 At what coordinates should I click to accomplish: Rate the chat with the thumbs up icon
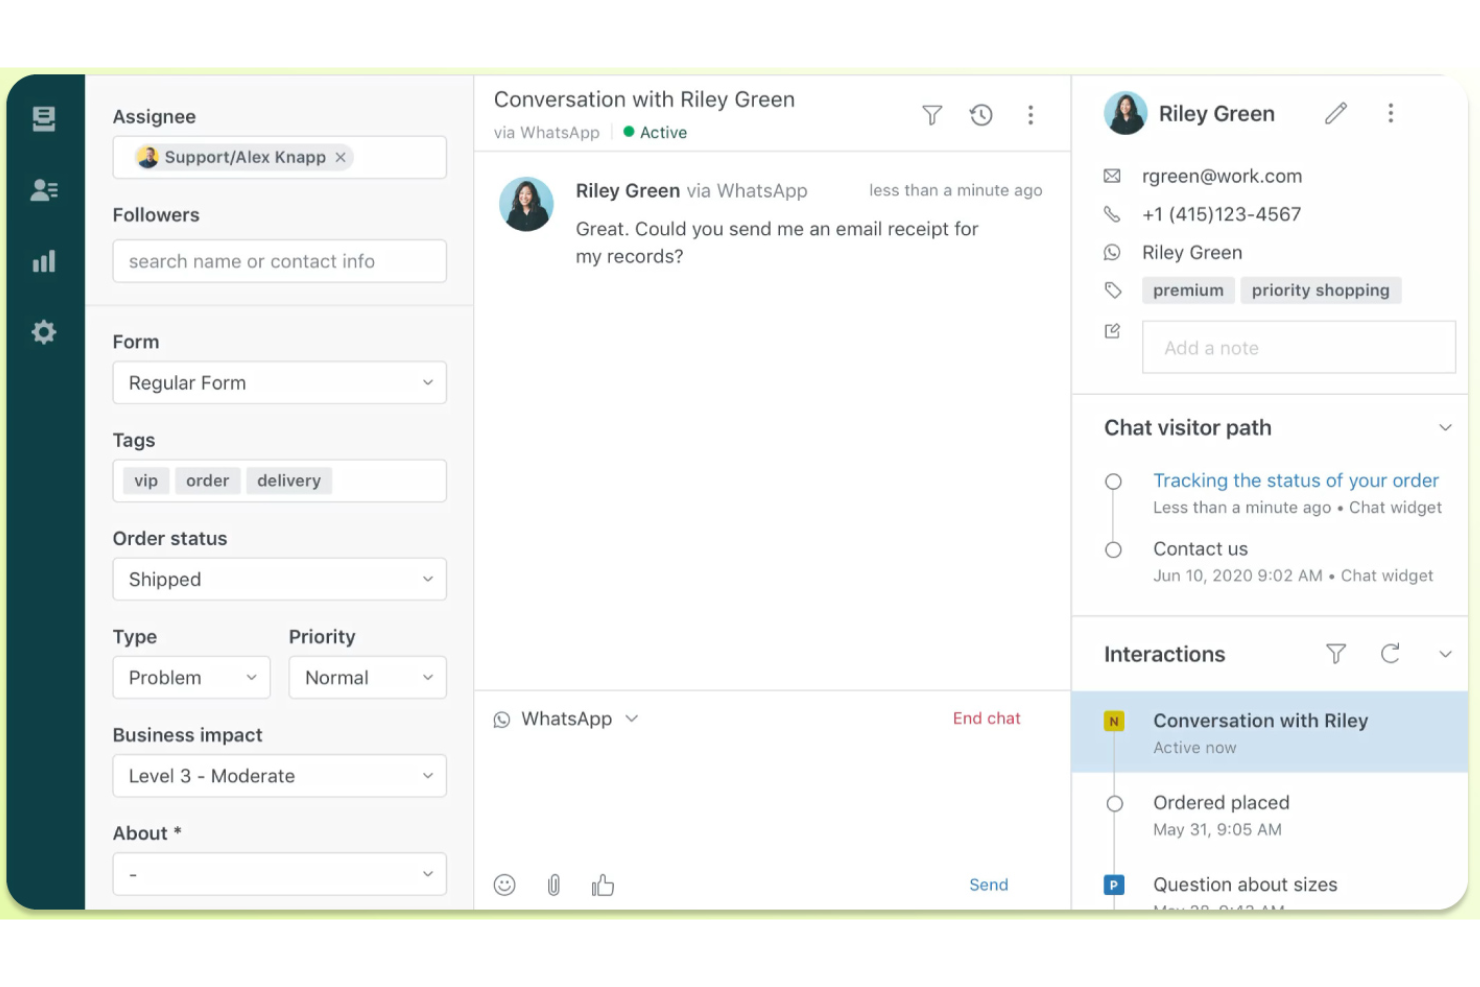coord(602,885)
